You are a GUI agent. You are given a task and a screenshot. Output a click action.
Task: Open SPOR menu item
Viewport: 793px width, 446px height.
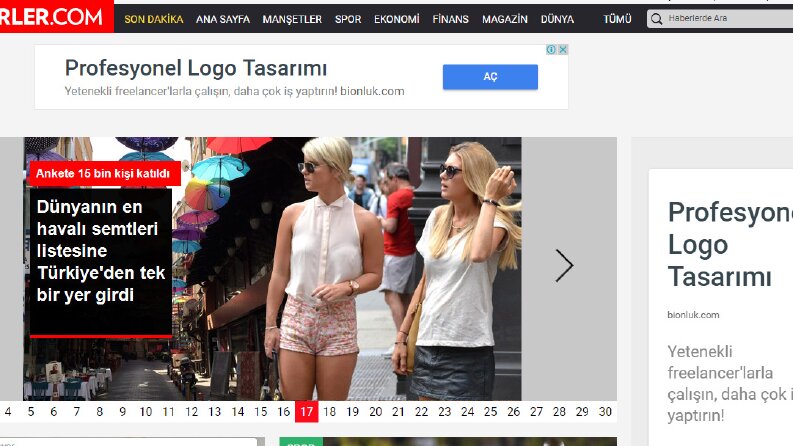click(x=348, y=19)
